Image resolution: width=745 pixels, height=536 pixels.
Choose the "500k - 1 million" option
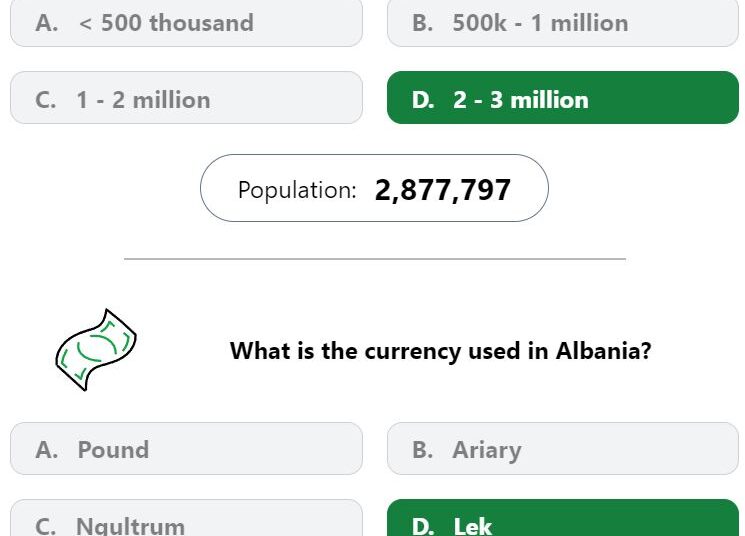tap(562, 22)
